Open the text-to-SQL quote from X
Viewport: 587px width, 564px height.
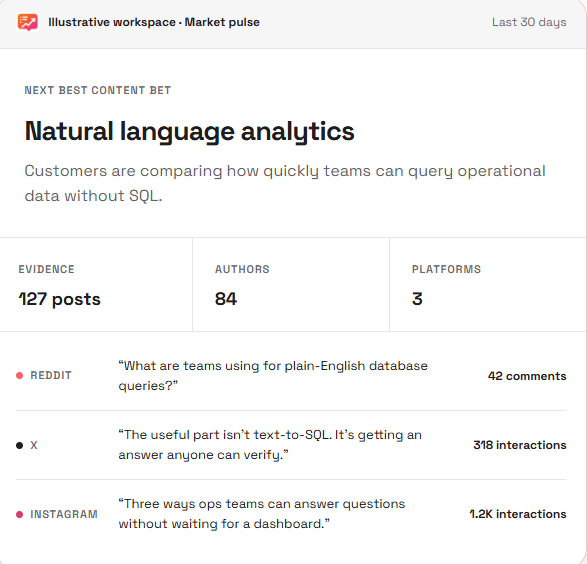(270, 445)
